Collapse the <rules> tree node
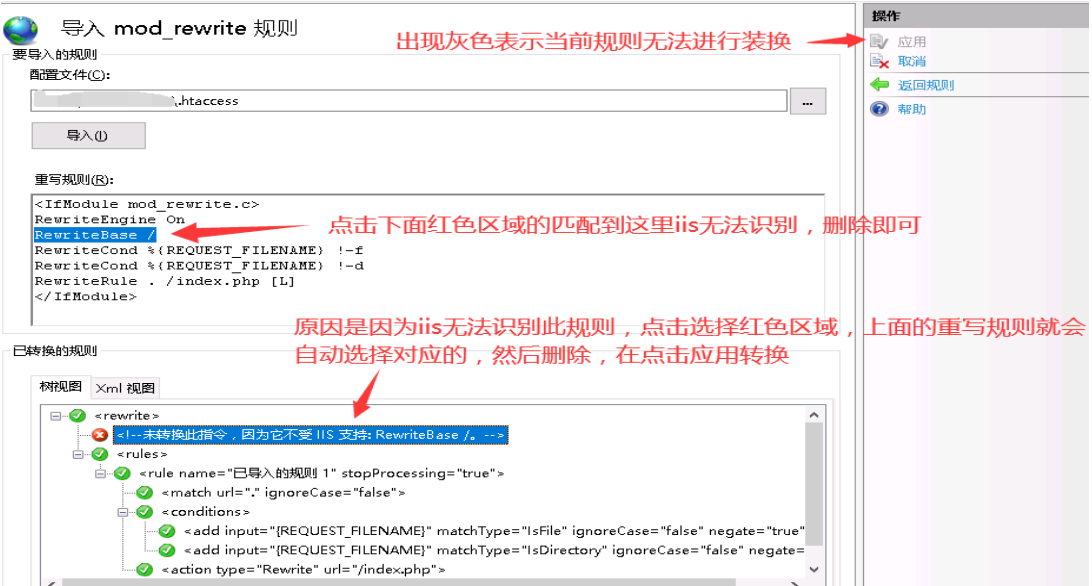Screen dimensions: 1092x586 click(x=79, y=454)
